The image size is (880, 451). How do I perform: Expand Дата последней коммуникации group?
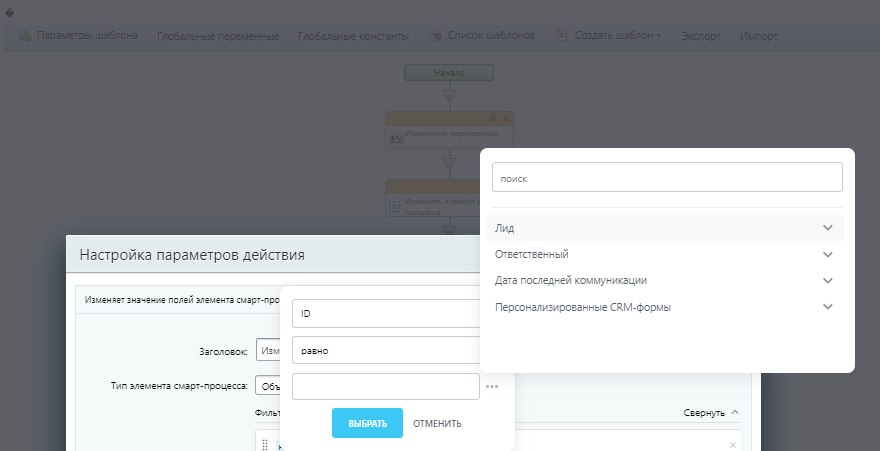828,280
